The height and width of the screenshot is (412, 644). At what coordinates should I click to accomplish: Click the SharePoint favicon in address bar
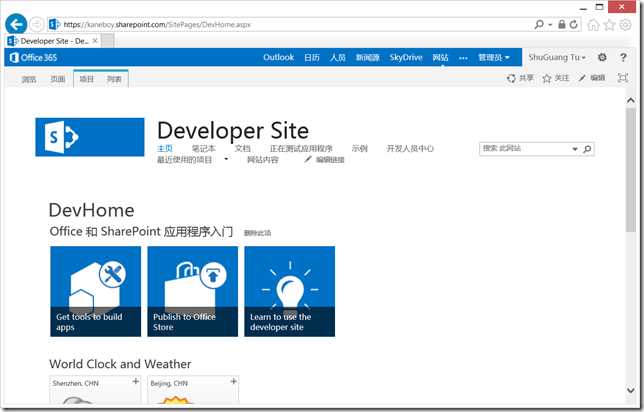54,25
